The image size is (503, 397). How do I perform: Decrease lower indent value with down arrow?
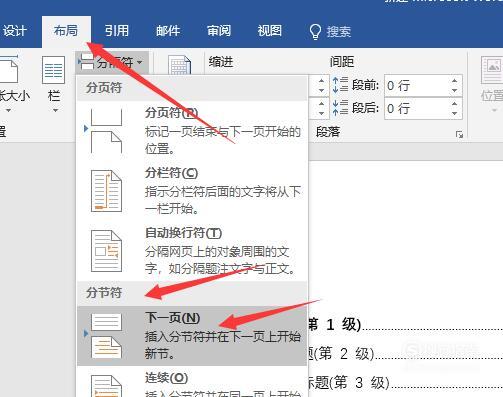pyautogui.click(x=321, y=113)
